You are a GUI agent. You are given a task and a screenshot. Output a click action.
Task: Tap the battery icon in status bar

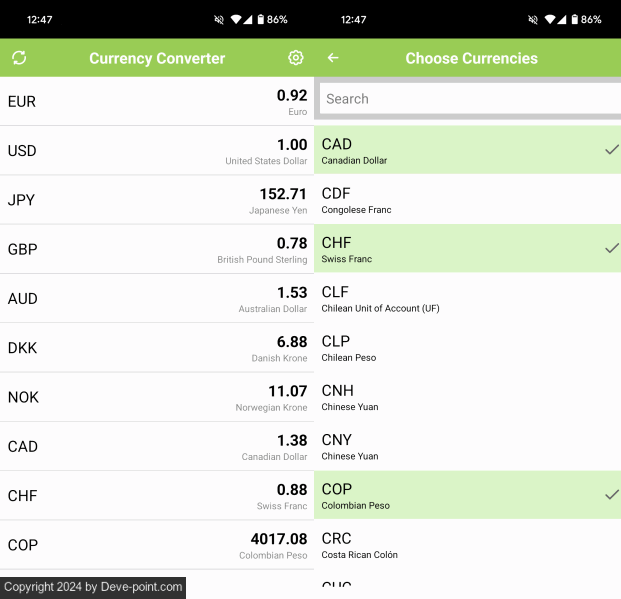pyautogui.click(x=260, y=19)
